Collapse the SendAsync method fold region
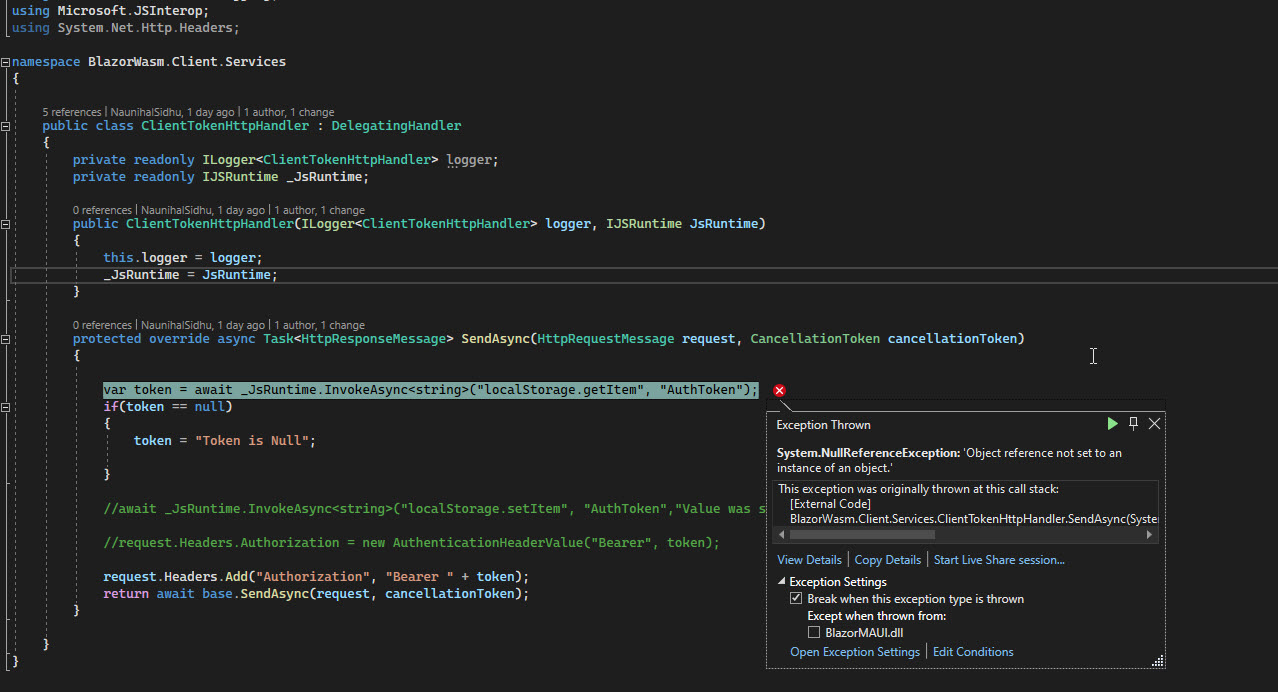The height and width of the screenshot is (692, 1278). point(6,338)
